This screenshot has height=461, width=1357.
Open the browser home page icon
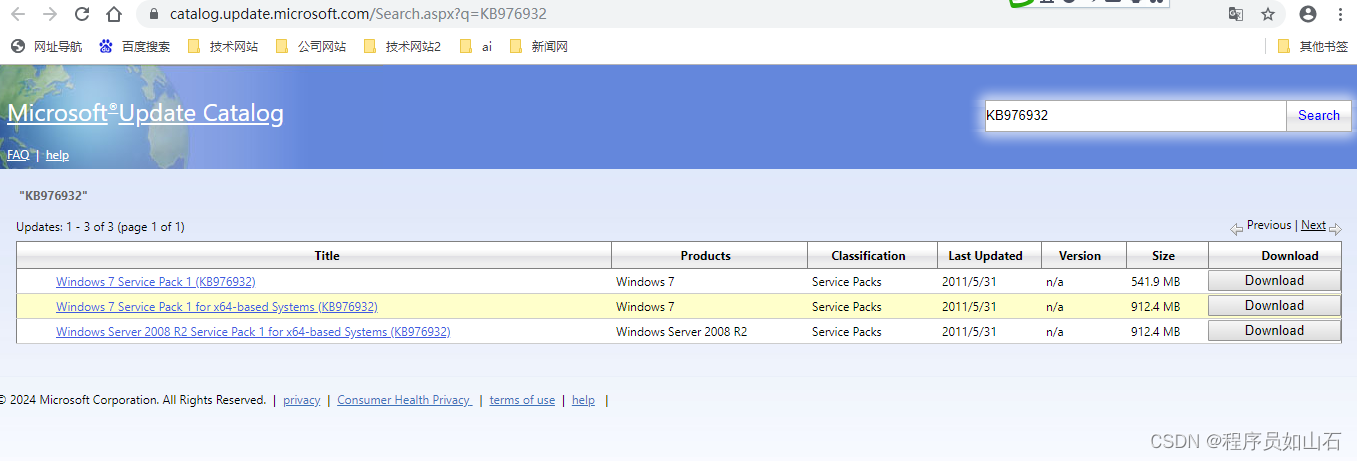click(114, 15)
